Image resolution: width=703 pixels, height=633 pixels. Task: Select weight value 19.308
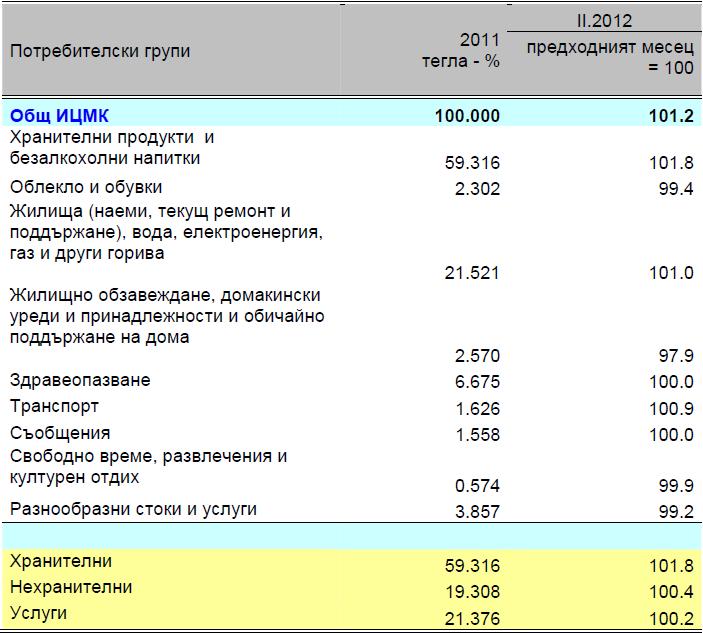click(472, 592)
